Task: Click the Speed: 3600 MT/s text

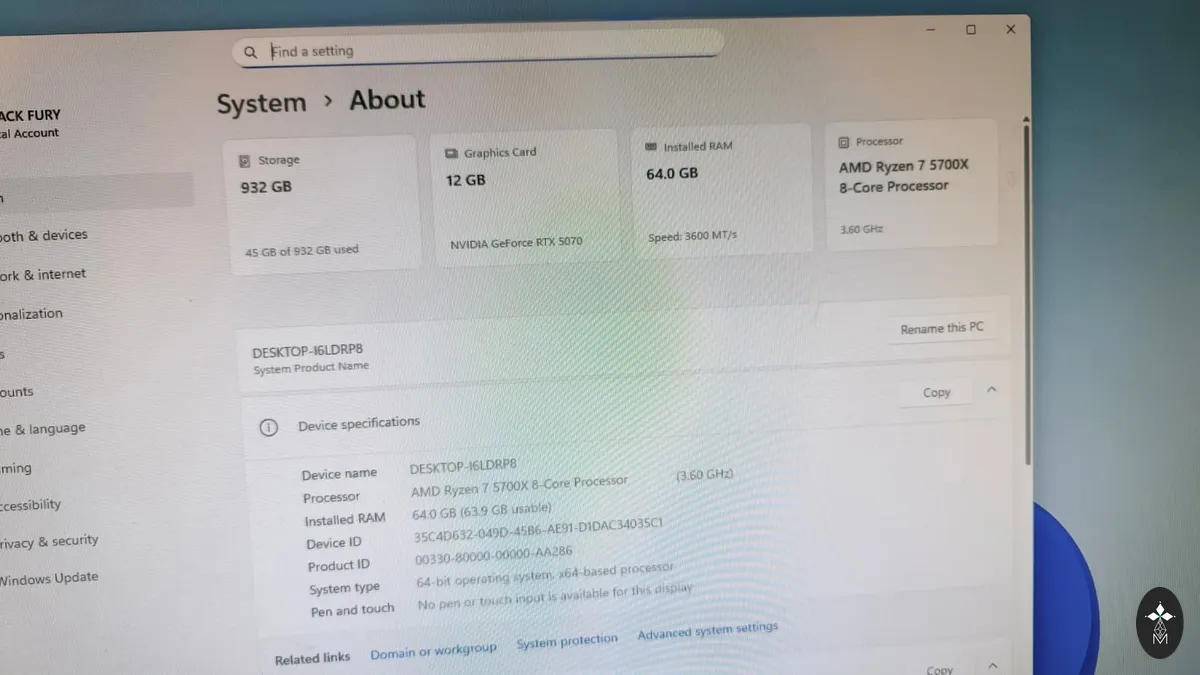Action: coord(692,236)
